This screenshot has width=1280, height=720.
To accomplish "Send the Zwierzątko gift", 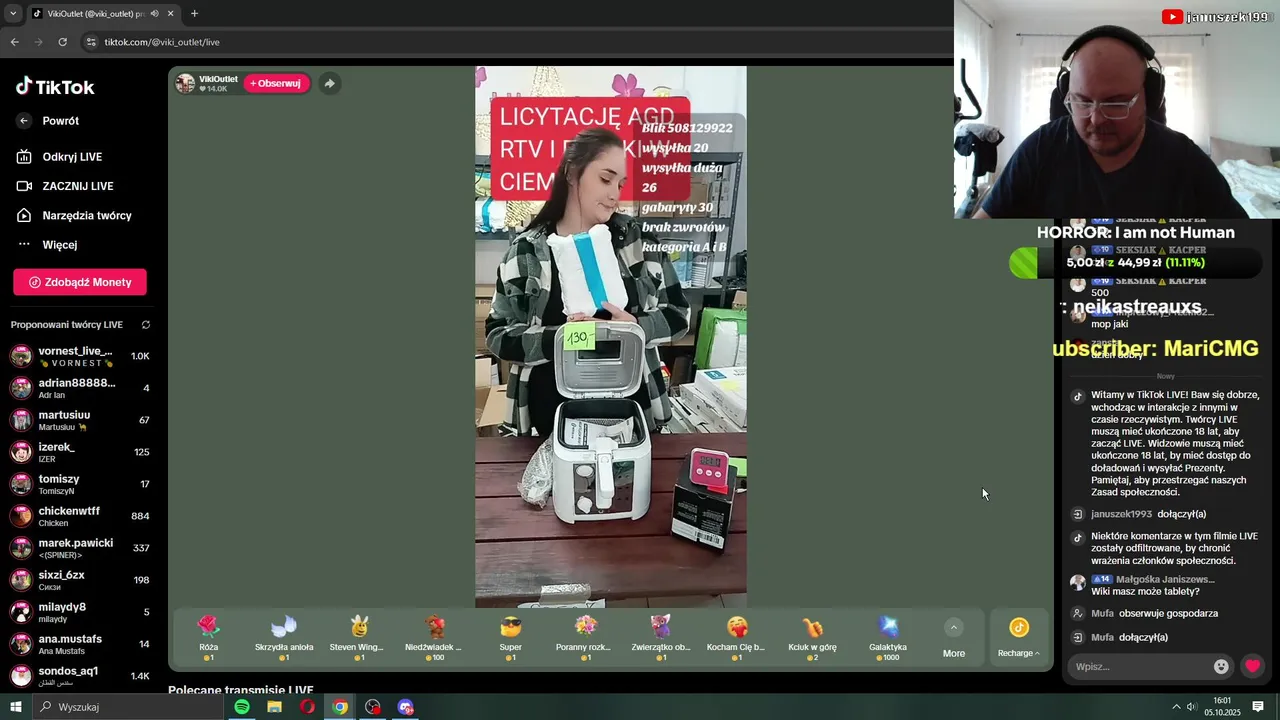I will (x=661, y=639).
